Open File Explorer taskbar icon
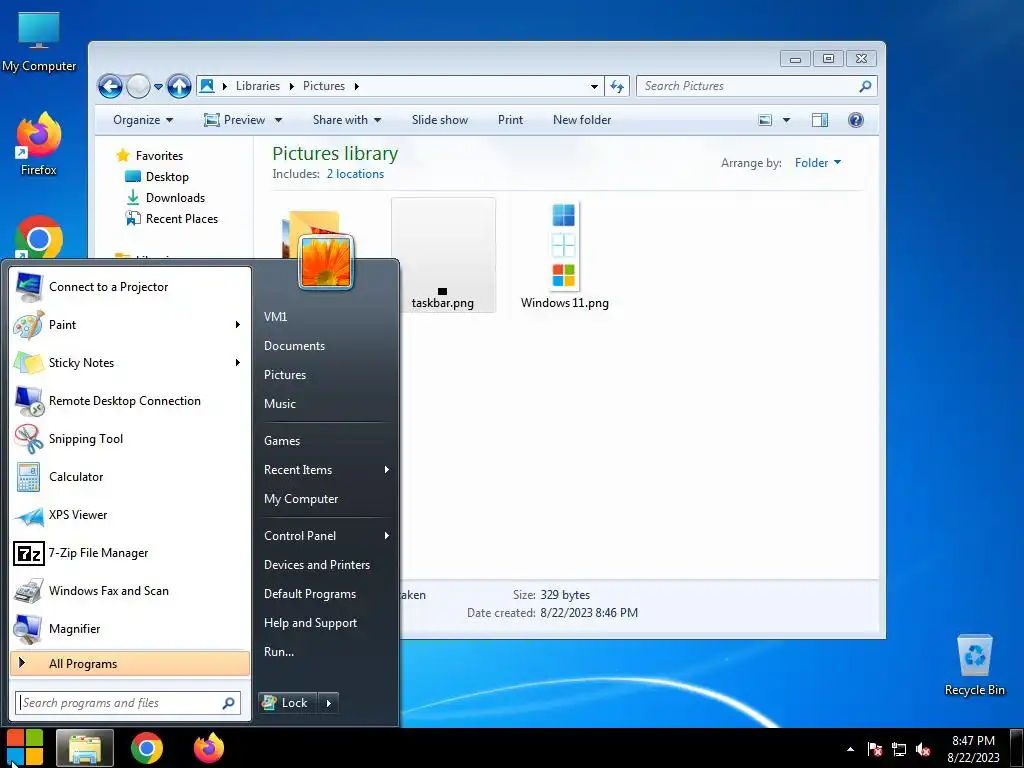The image size is (1024, 768). (85, 748)
